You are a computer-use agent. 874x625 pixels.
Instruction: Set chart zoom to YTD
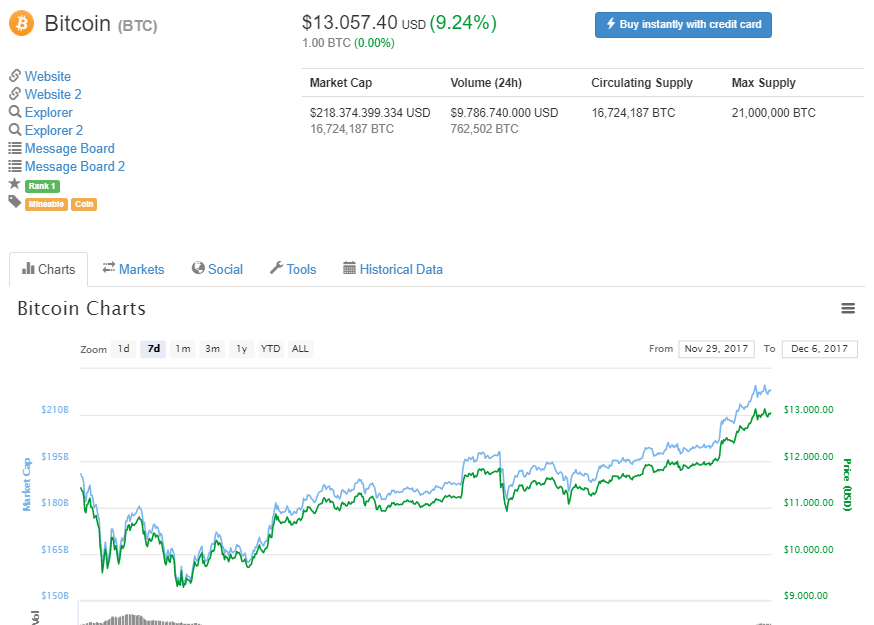click(x=271, y=349)
